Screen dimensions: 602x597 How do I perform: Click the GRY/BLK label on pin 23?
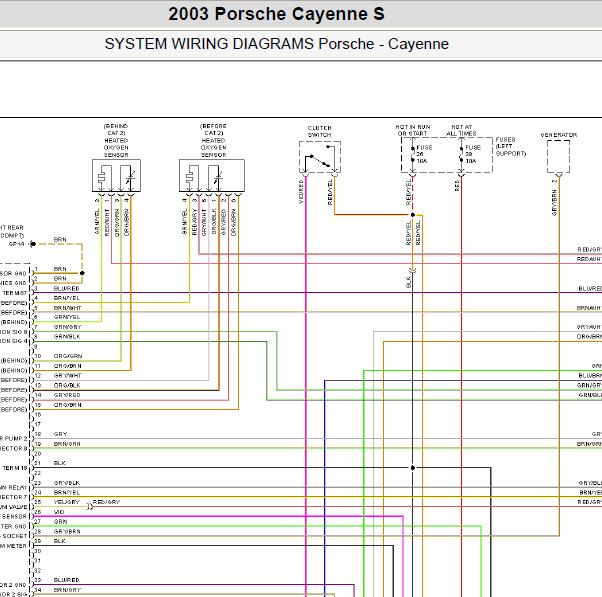[x=67, y=483]
